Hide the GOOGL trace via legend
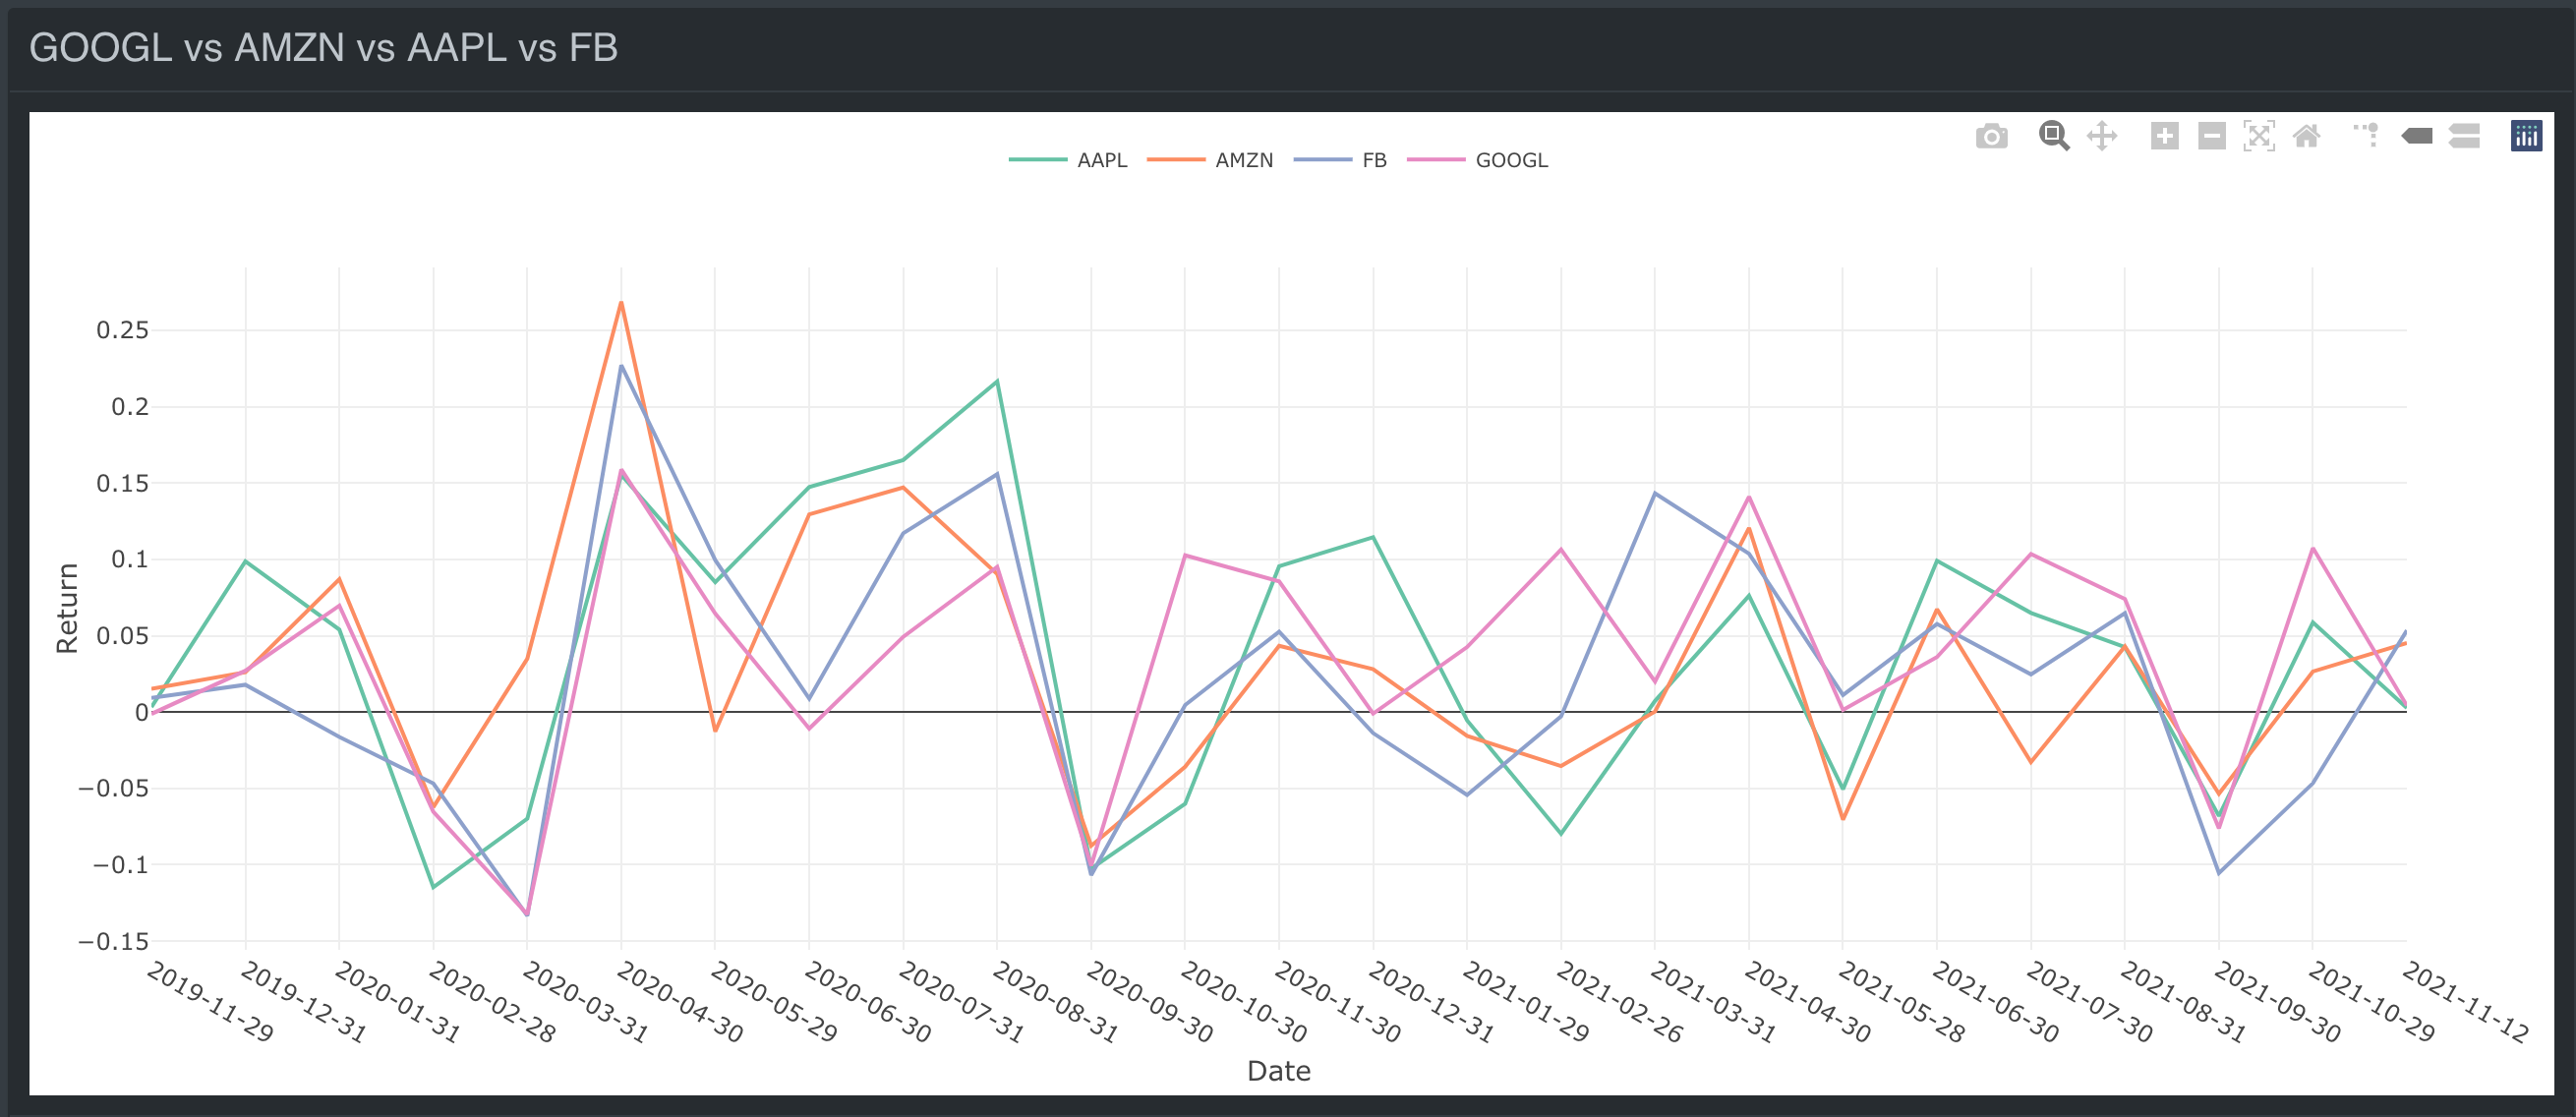 point(1510,160)
